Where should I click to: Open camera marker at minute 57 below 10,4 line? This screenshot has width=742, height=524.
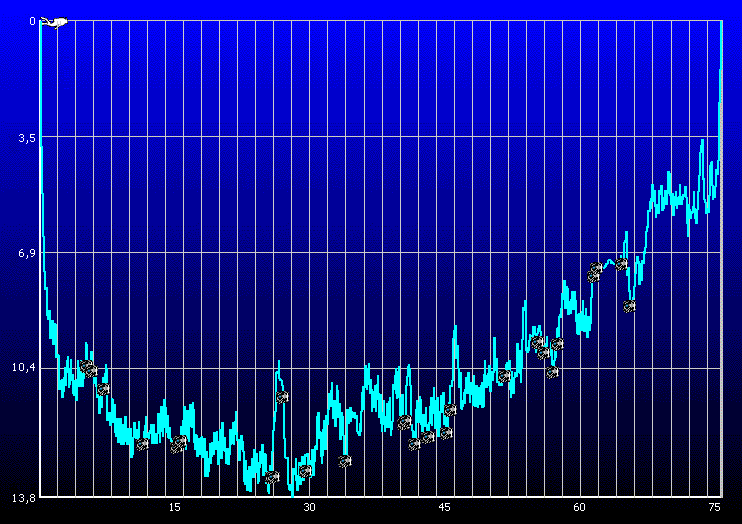coord(552,373)
